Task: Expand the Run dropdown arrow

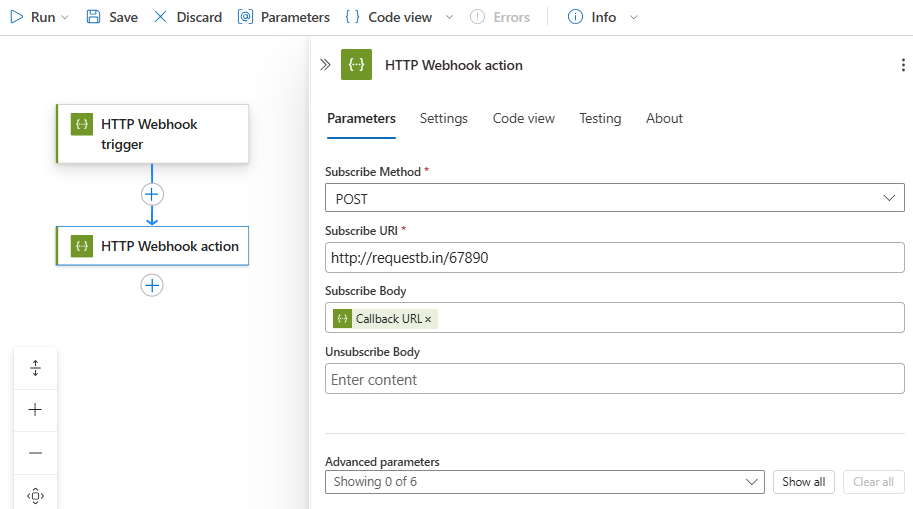Action: (x=66, y=17)
